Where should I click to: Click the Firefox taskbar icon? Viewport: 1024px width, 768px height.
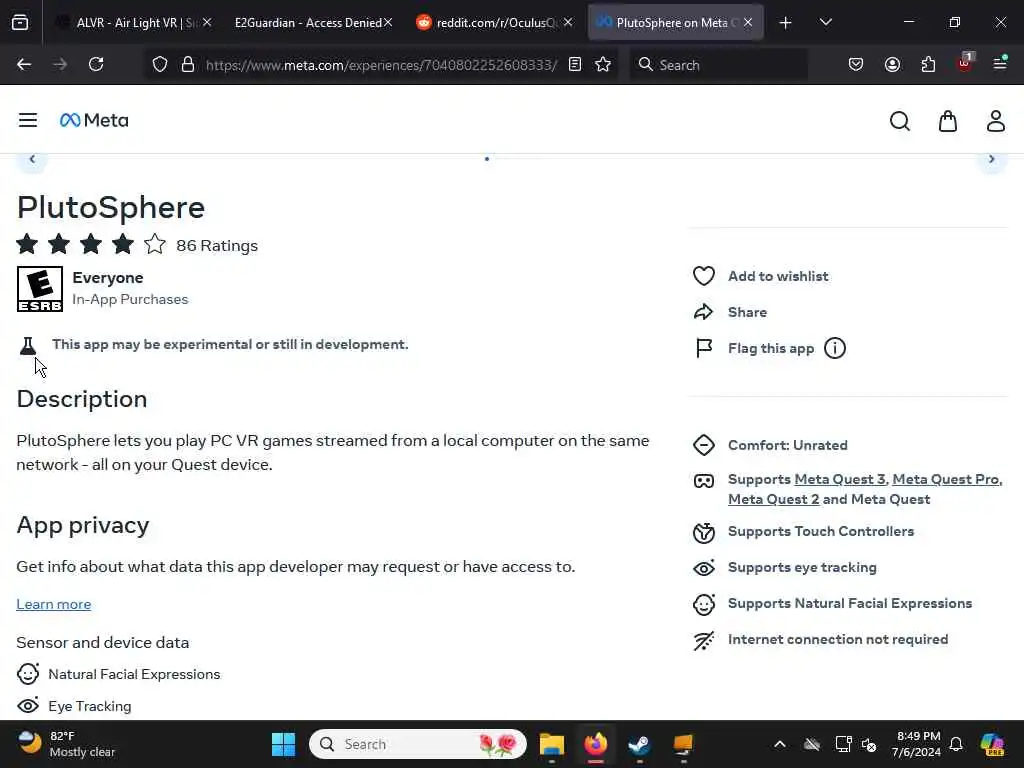click(x=596, y=744)
